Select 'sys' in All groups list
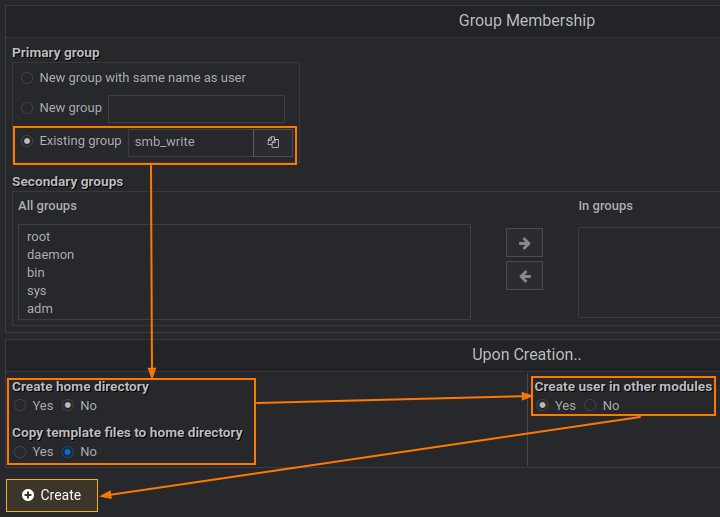720x517 pixels. click(37, 291)
